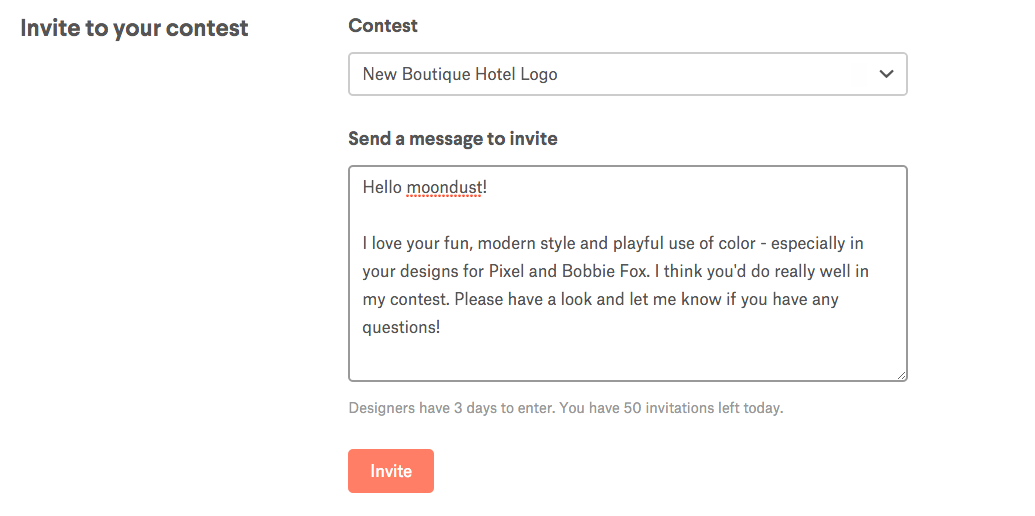Click the Invite to your contest heading
The width and height of the screenshot is (1035, 516).
[x=134, y=28]
